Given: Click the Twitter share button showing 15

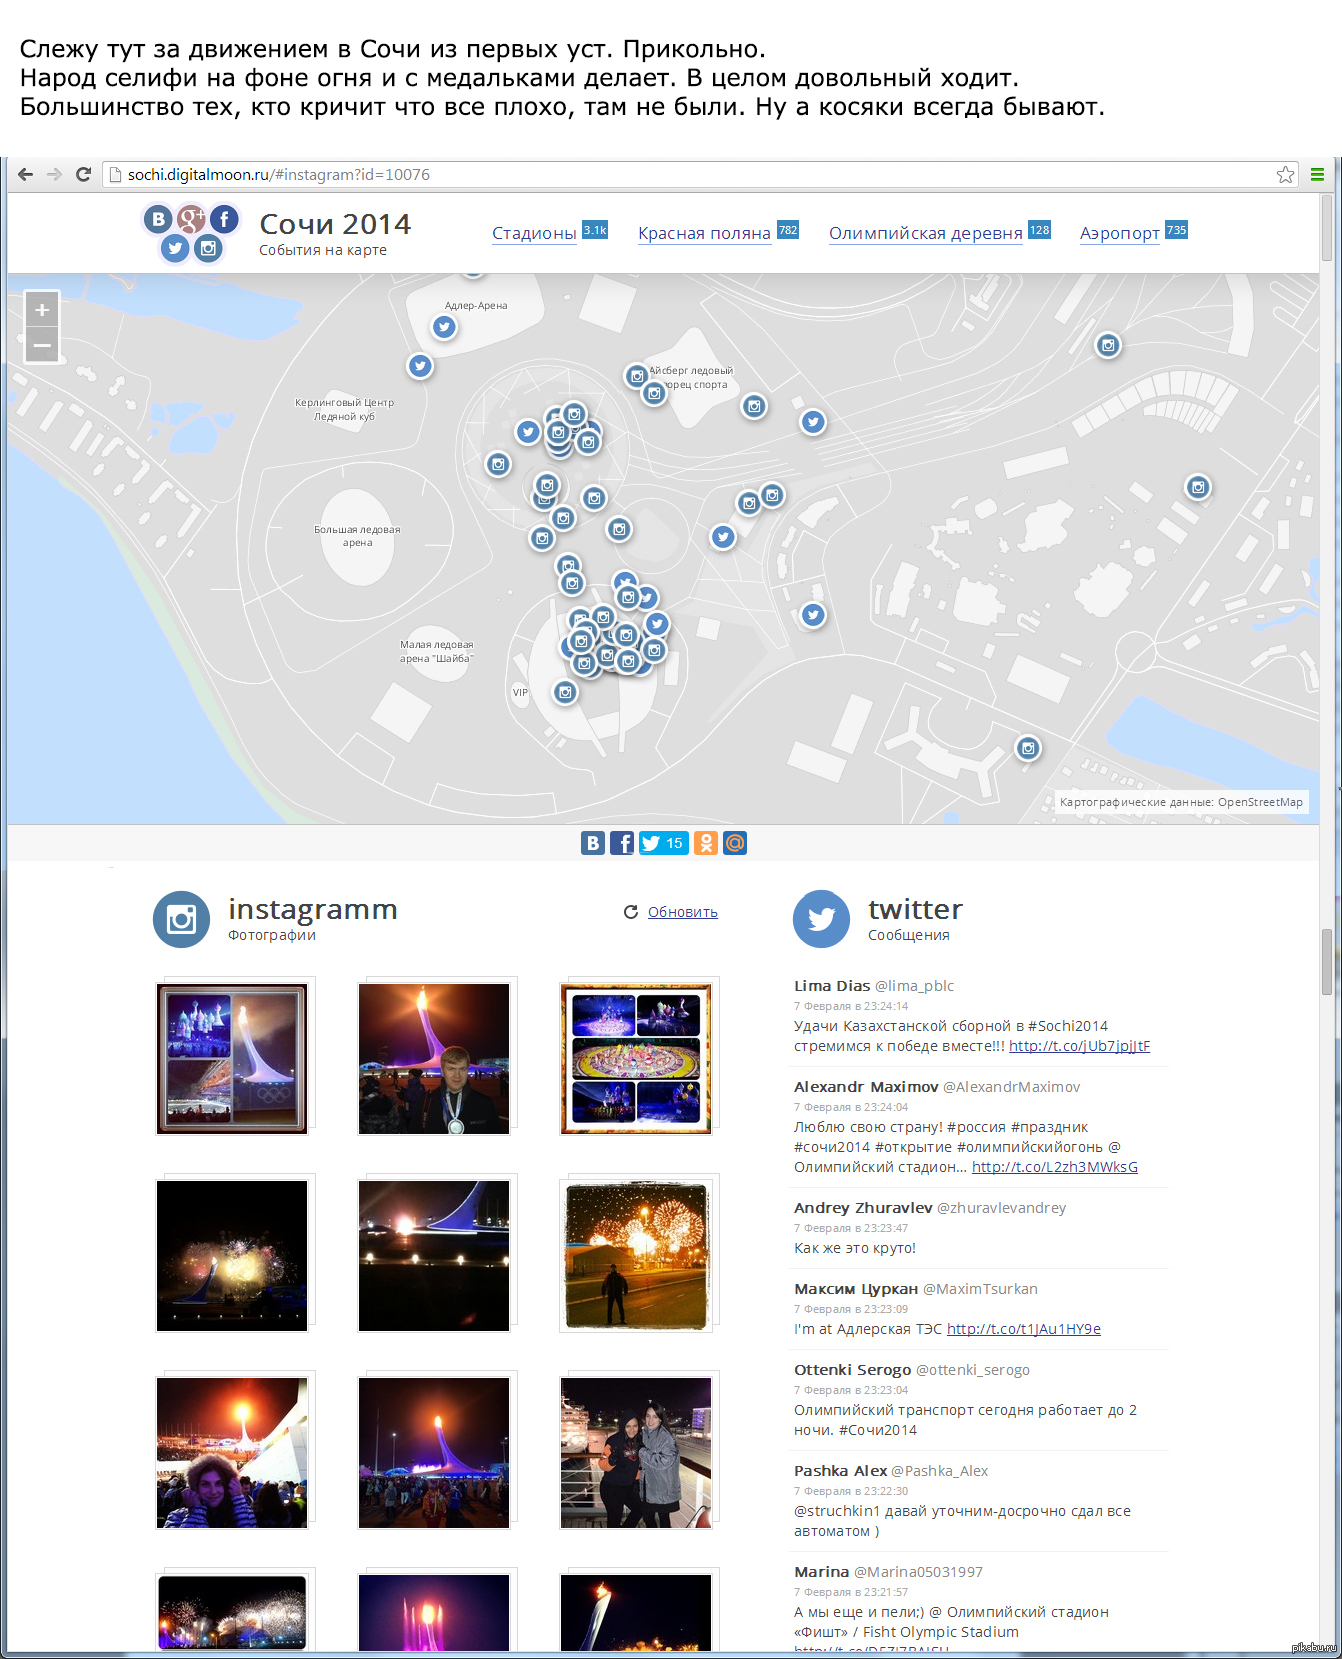Looking at the screenshot, I should click(x=664, y=843).
